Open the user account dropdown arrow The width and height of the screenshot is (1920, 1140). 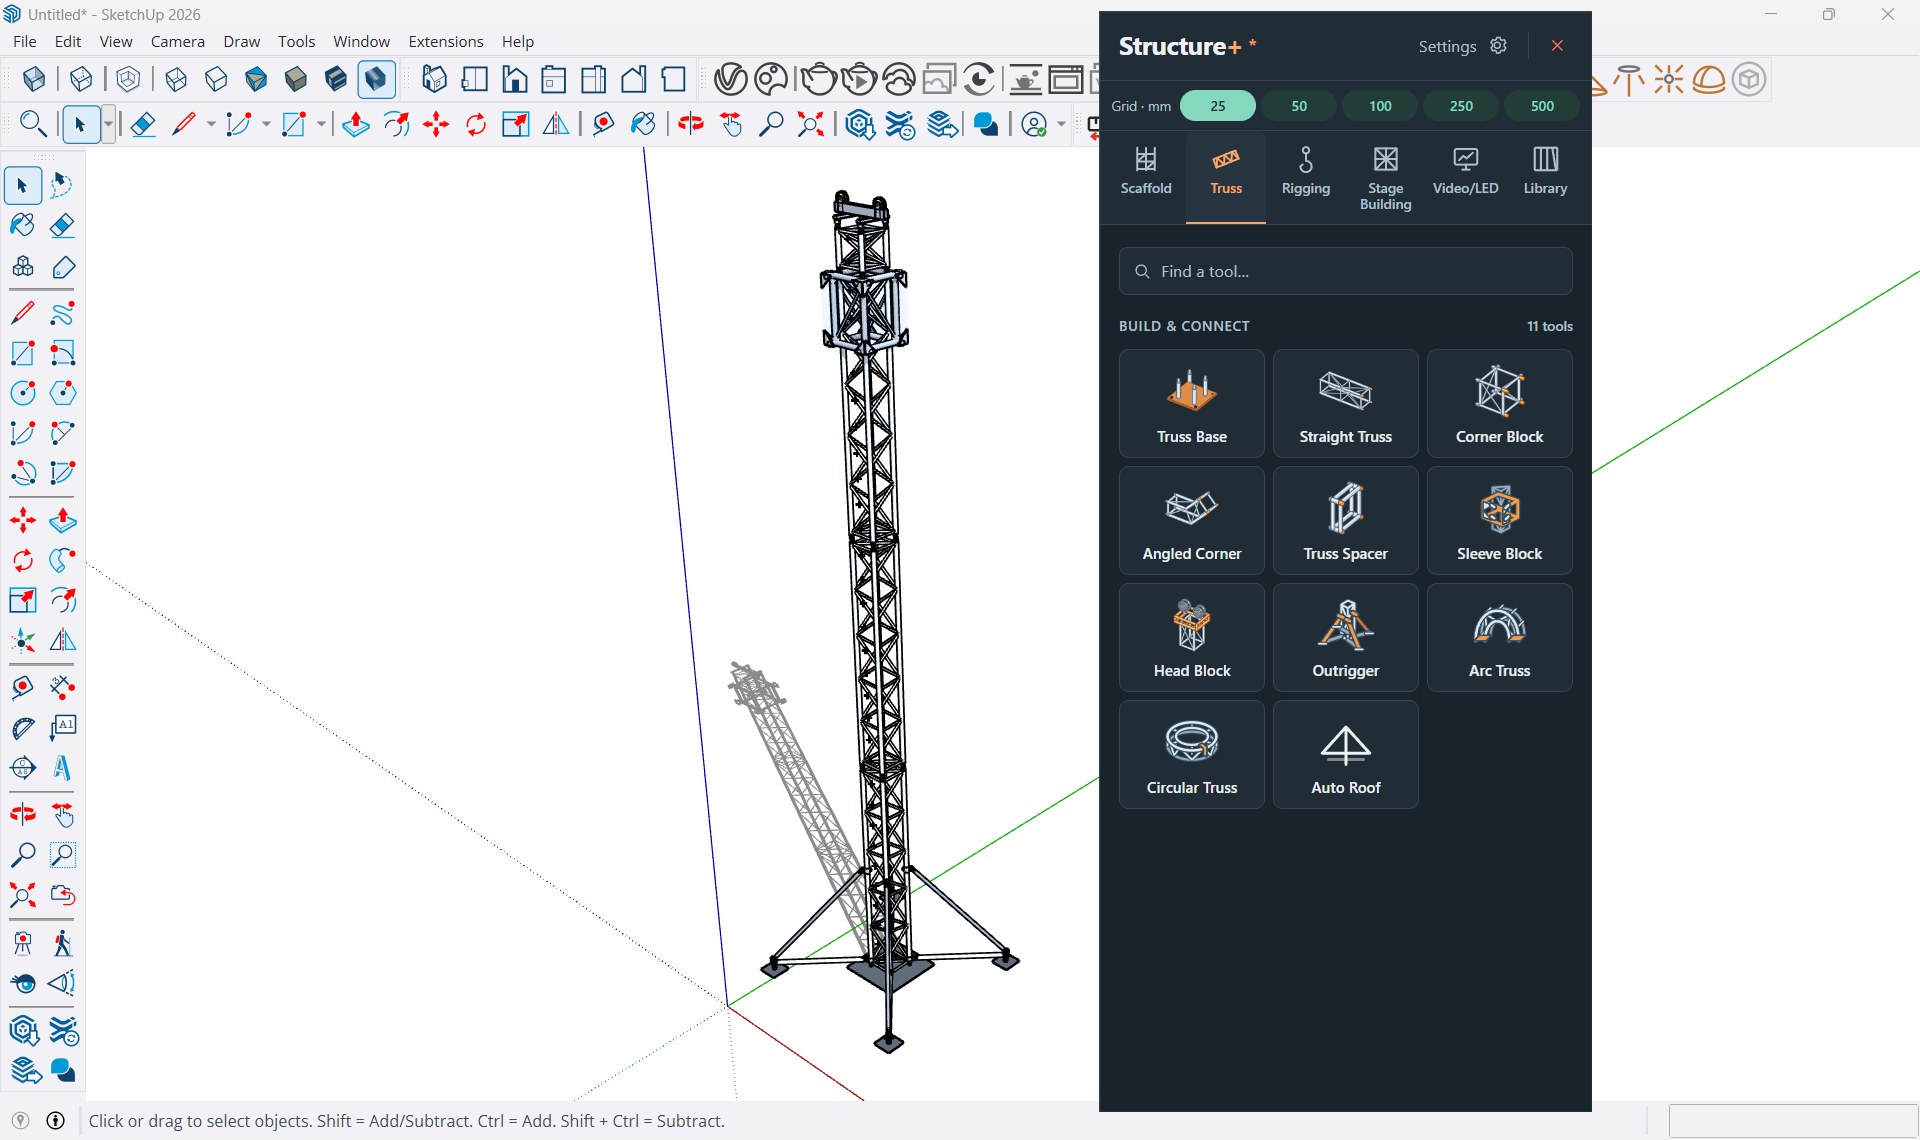pos(1061,124)
